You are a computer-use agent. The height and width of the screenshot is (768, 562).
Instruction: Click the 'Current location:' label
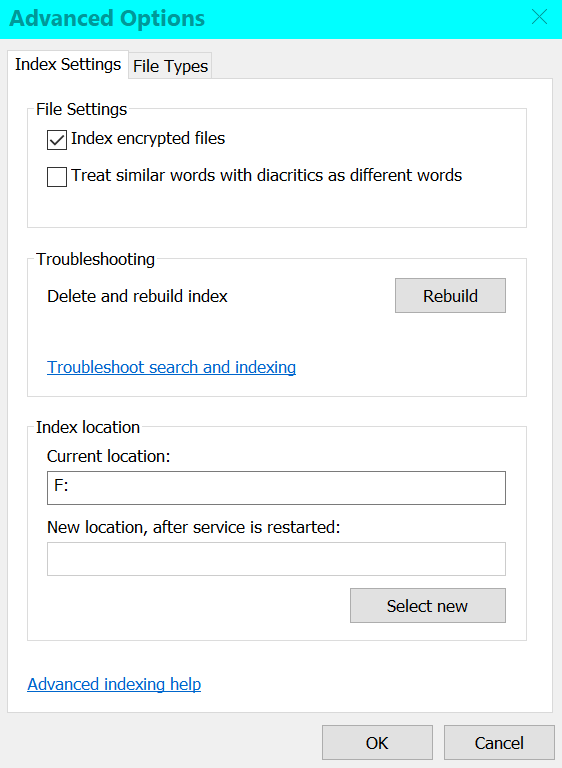tap(108, 456)
